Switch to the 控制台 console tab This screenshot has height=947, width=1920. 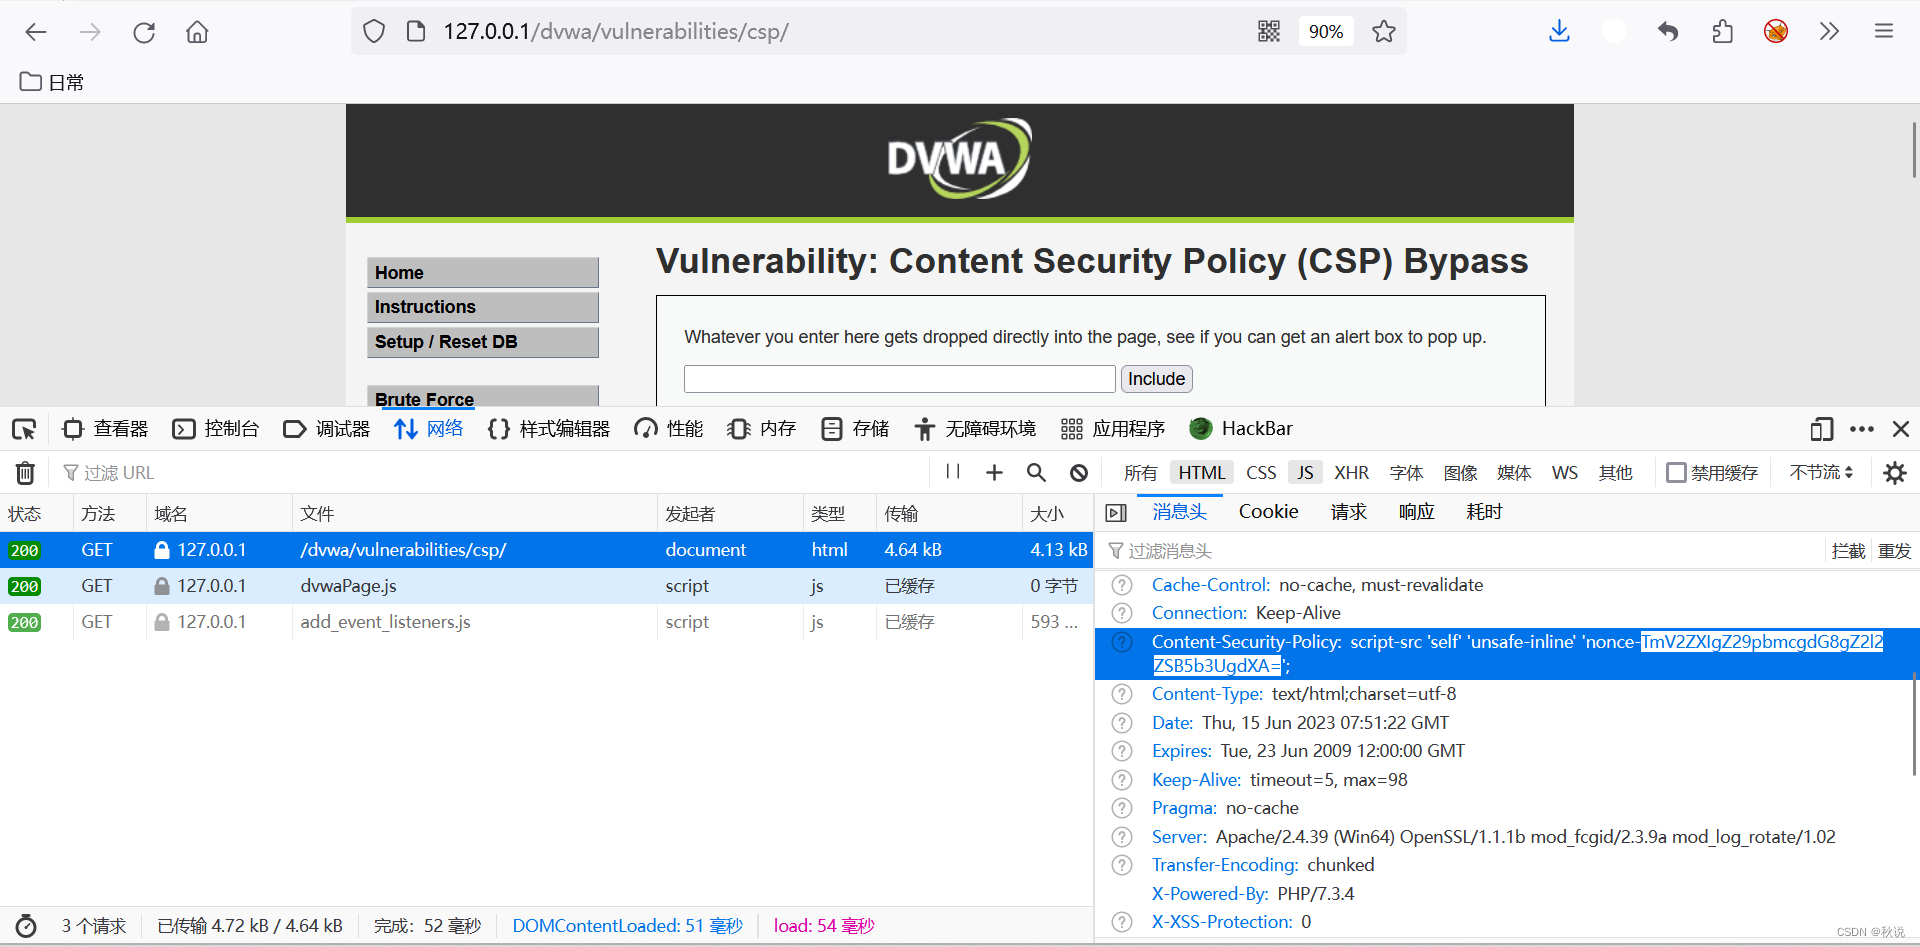click(215, 429)
